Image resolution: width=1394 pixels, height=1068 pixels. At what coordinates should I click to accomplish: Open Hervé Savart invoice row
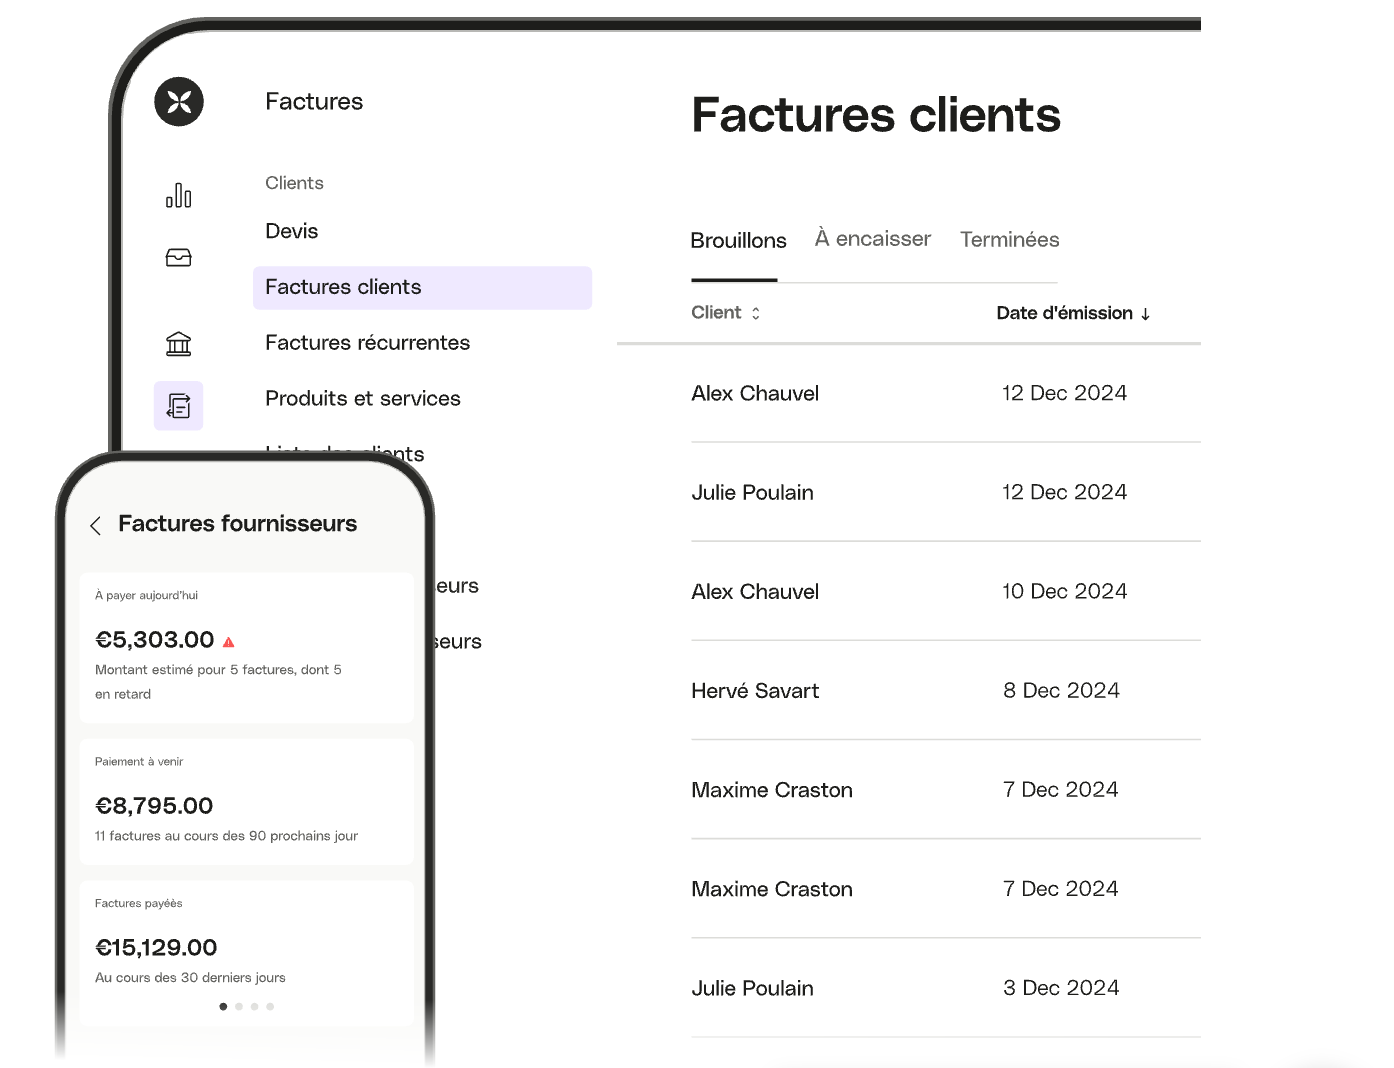click(755, 691)
